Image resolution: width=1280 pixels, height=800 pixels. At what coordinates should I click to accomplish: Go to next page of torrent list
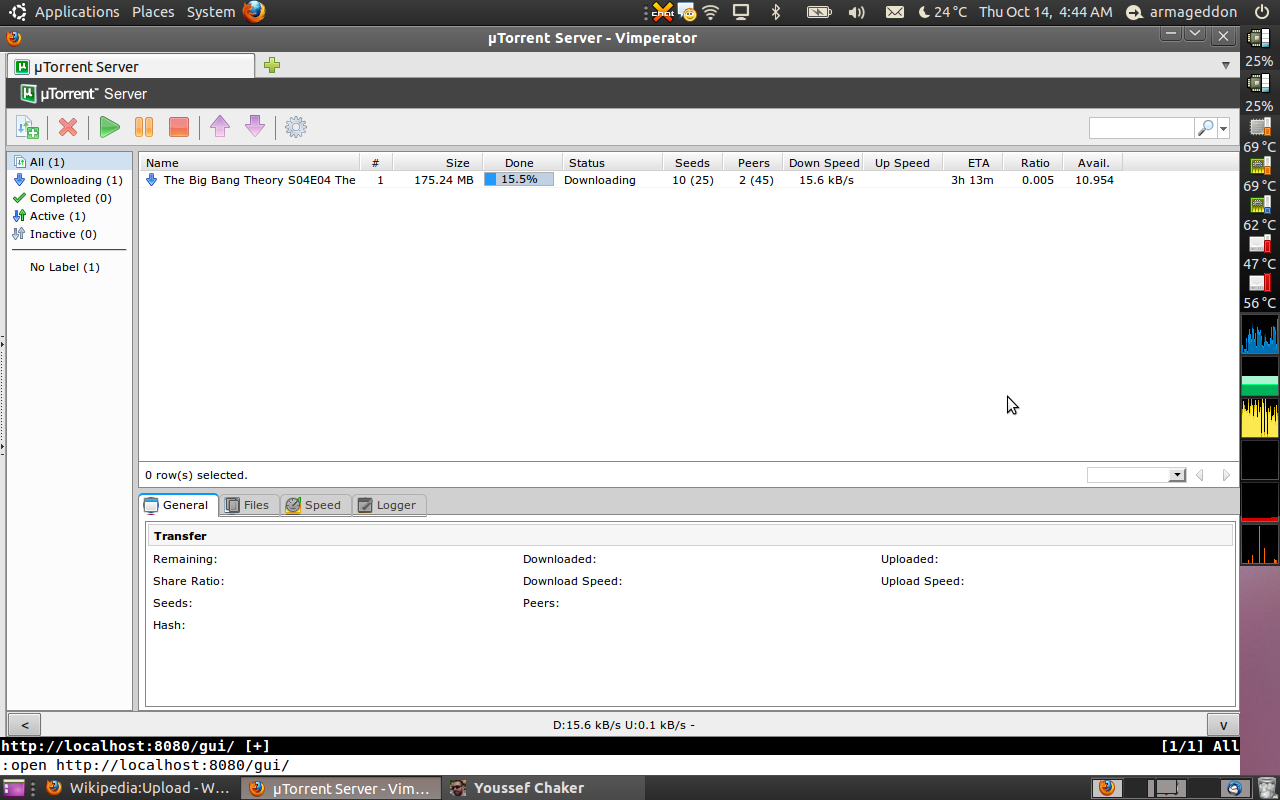[x=1227, y=475]
